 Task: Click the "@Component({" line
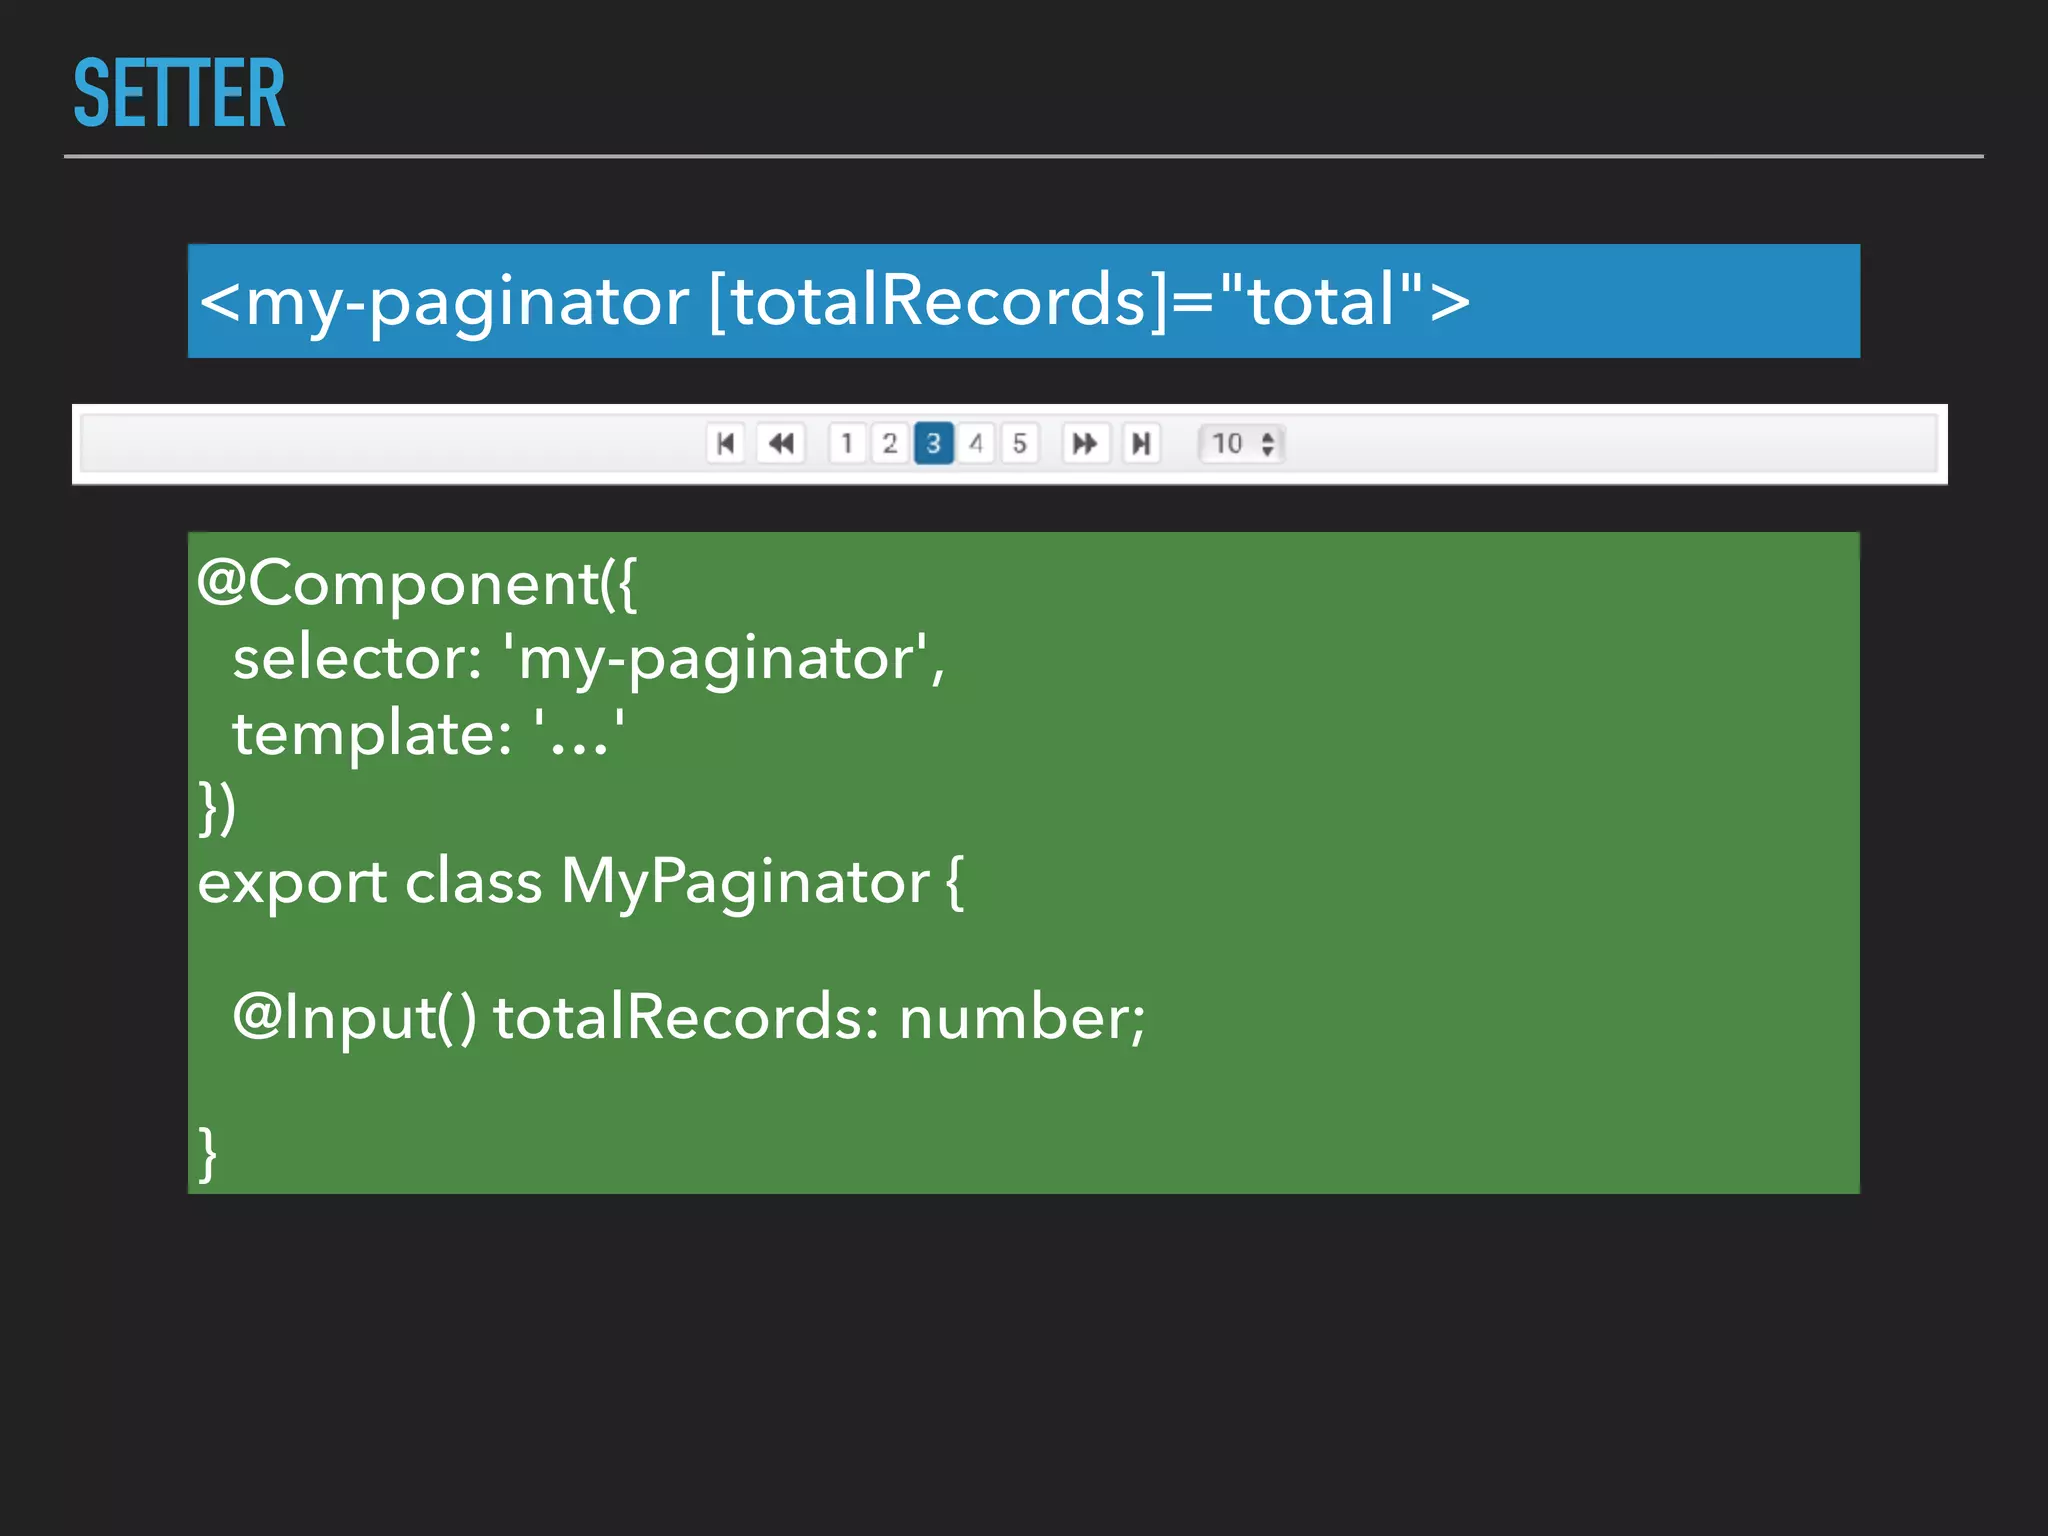417,584
